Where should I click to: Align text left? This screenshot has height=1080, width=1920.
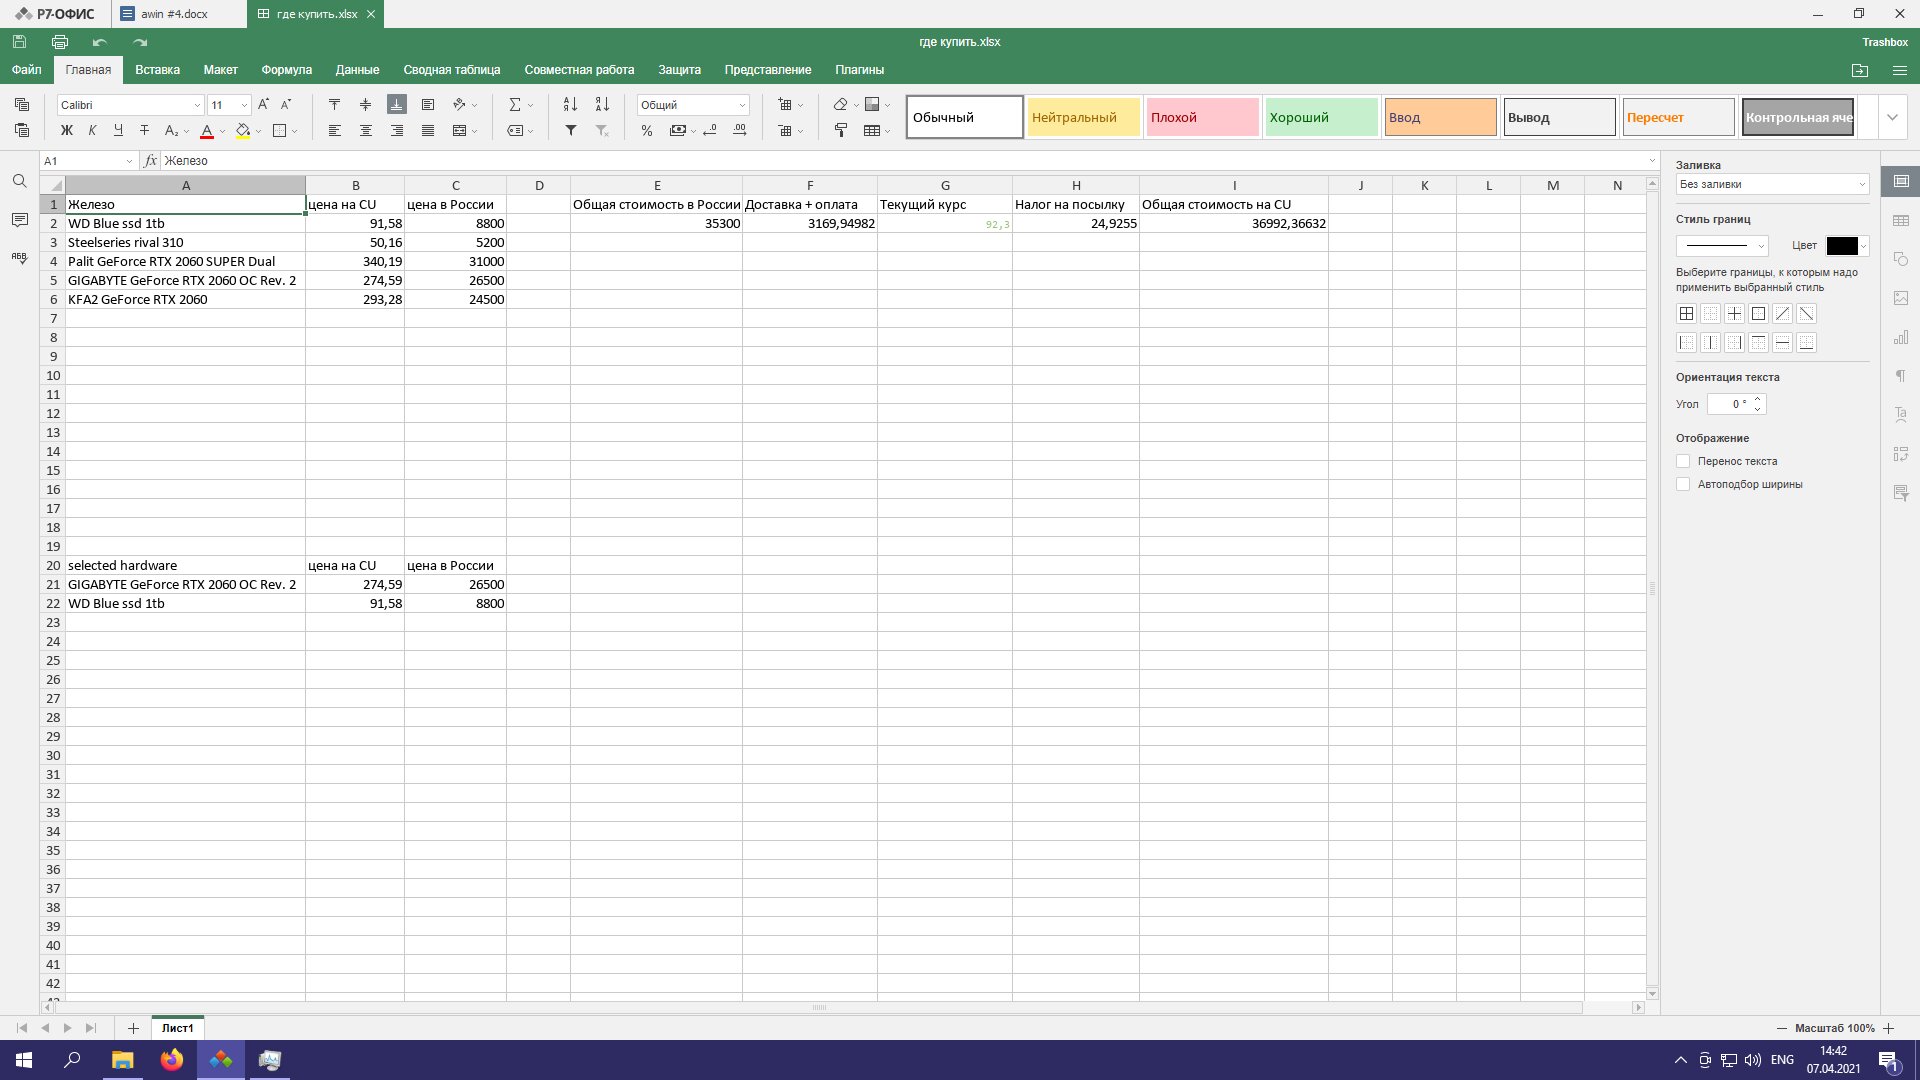pyautogui.click(x=335, y=131)
